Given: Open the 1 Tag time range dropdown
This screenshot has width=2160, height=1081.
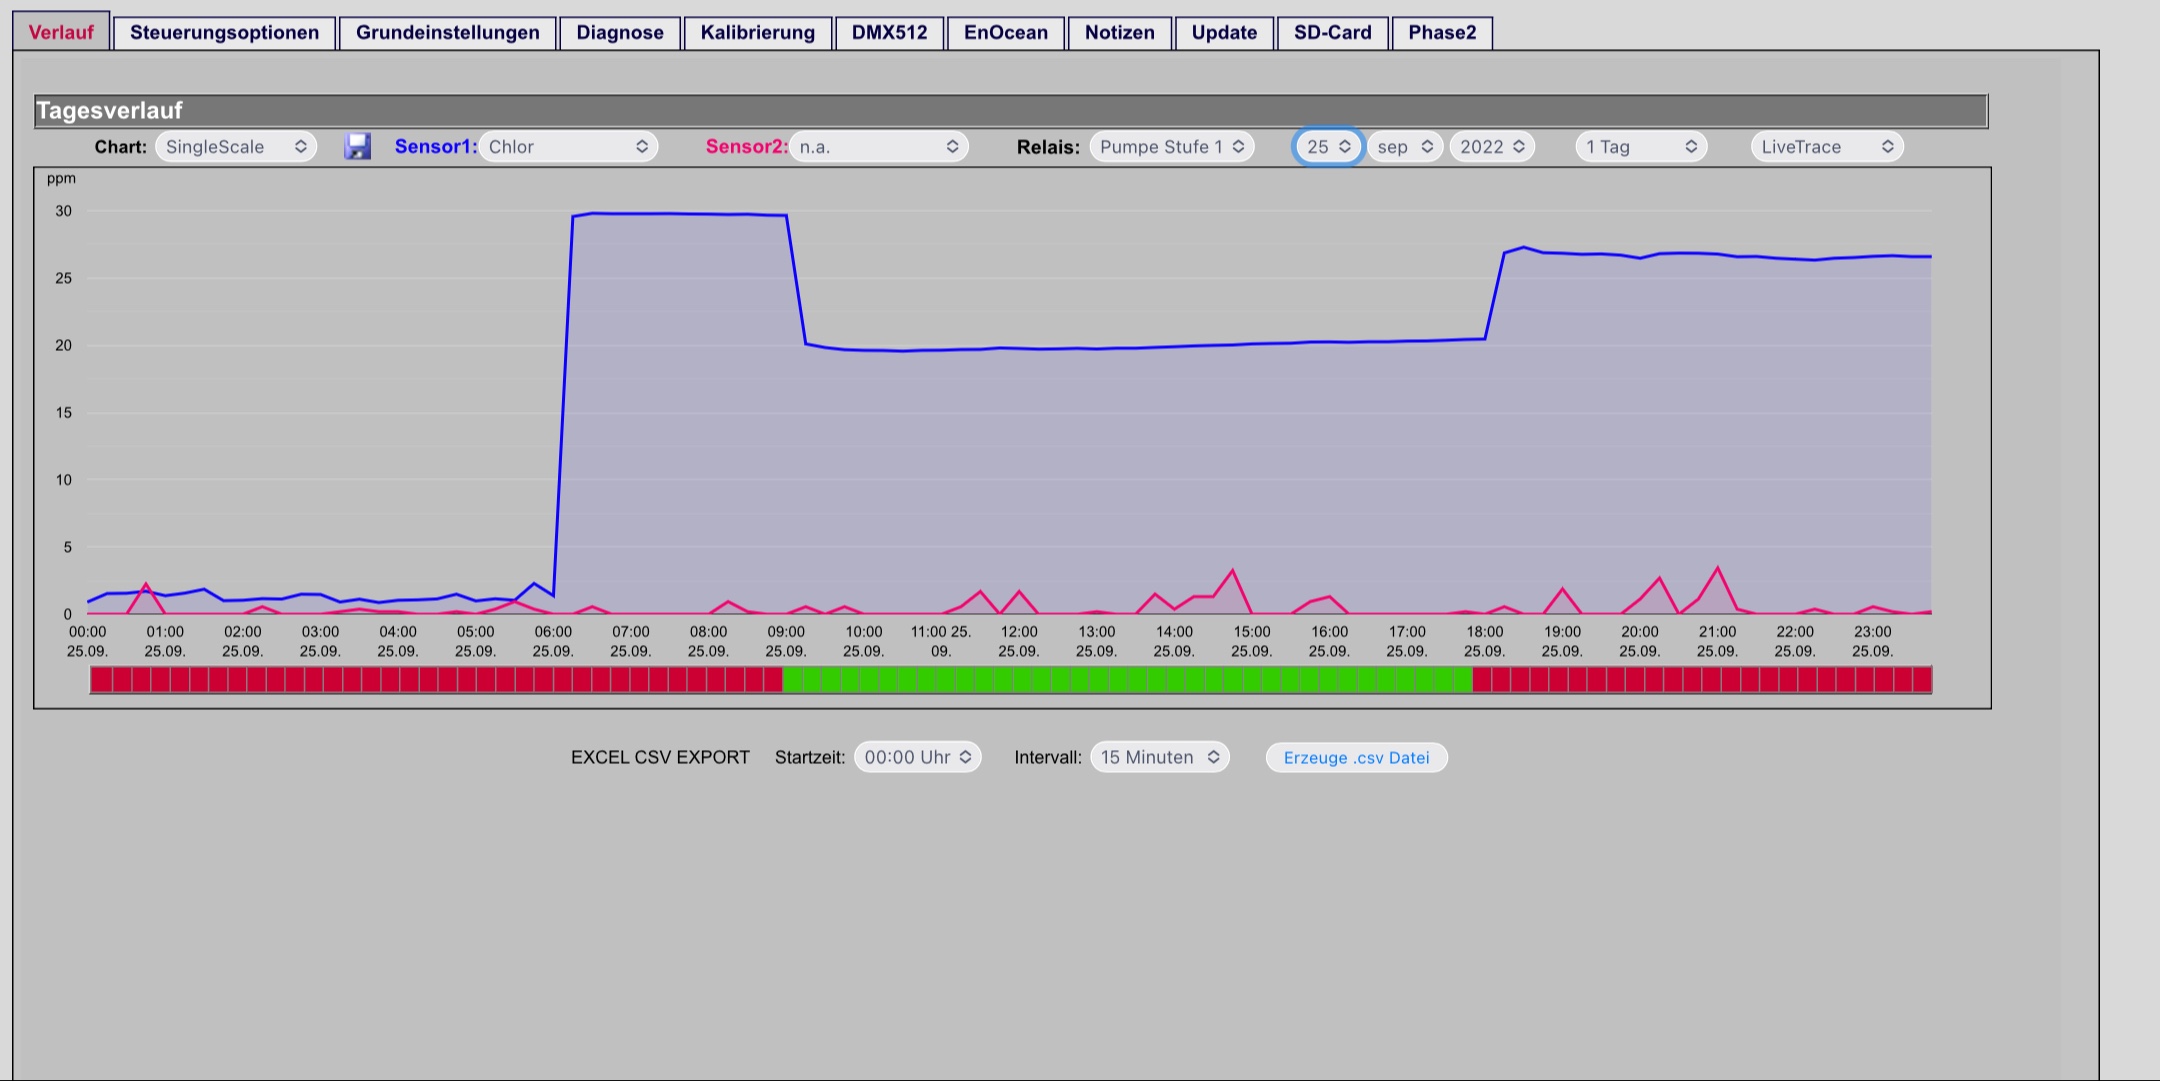Looking at the screenshot, I should coord(1641,147).
